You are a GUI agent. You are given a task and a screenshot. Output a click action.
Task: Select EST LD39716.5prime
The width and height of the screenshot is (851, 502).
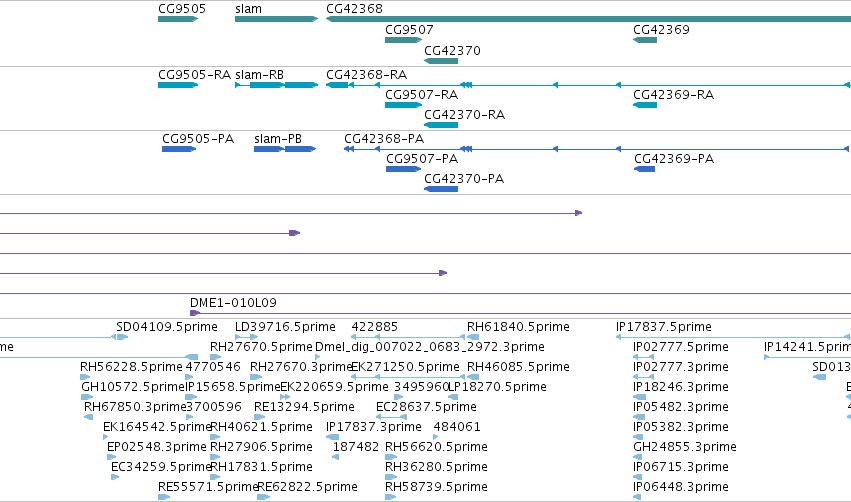[285, 327]
